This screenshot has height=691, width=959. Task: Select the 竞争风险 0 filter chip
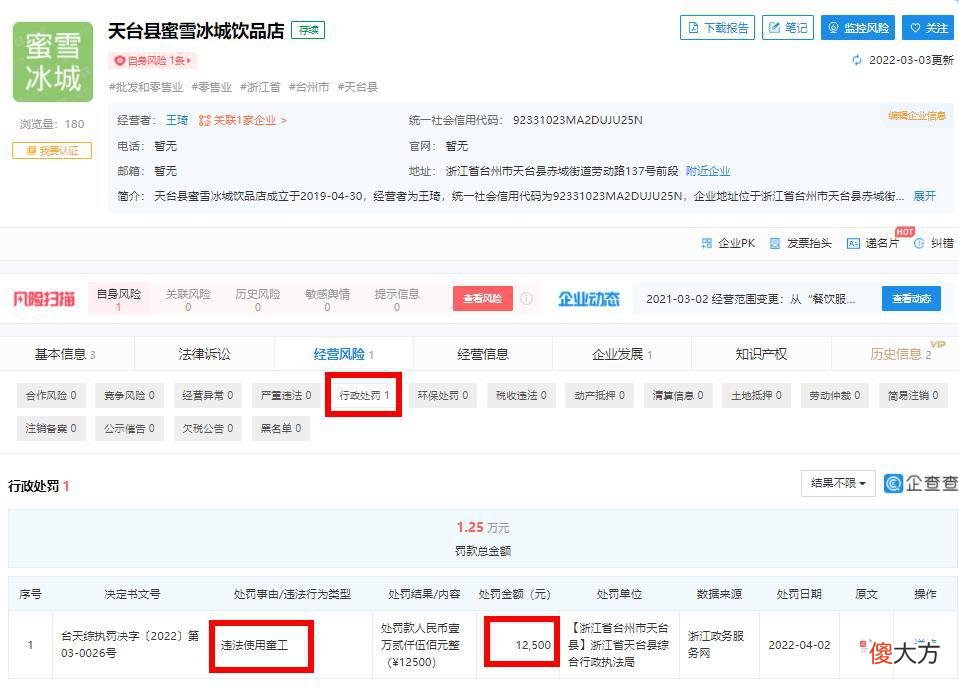(129, 396)
